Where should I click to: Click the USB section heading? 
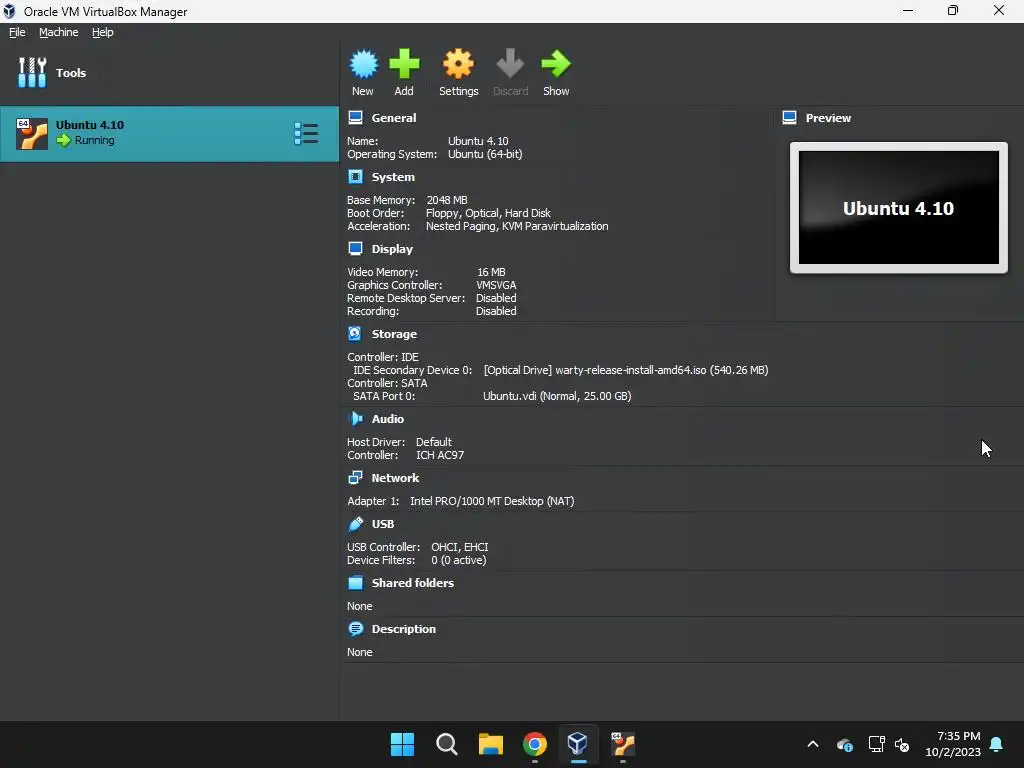click(383, 524)
